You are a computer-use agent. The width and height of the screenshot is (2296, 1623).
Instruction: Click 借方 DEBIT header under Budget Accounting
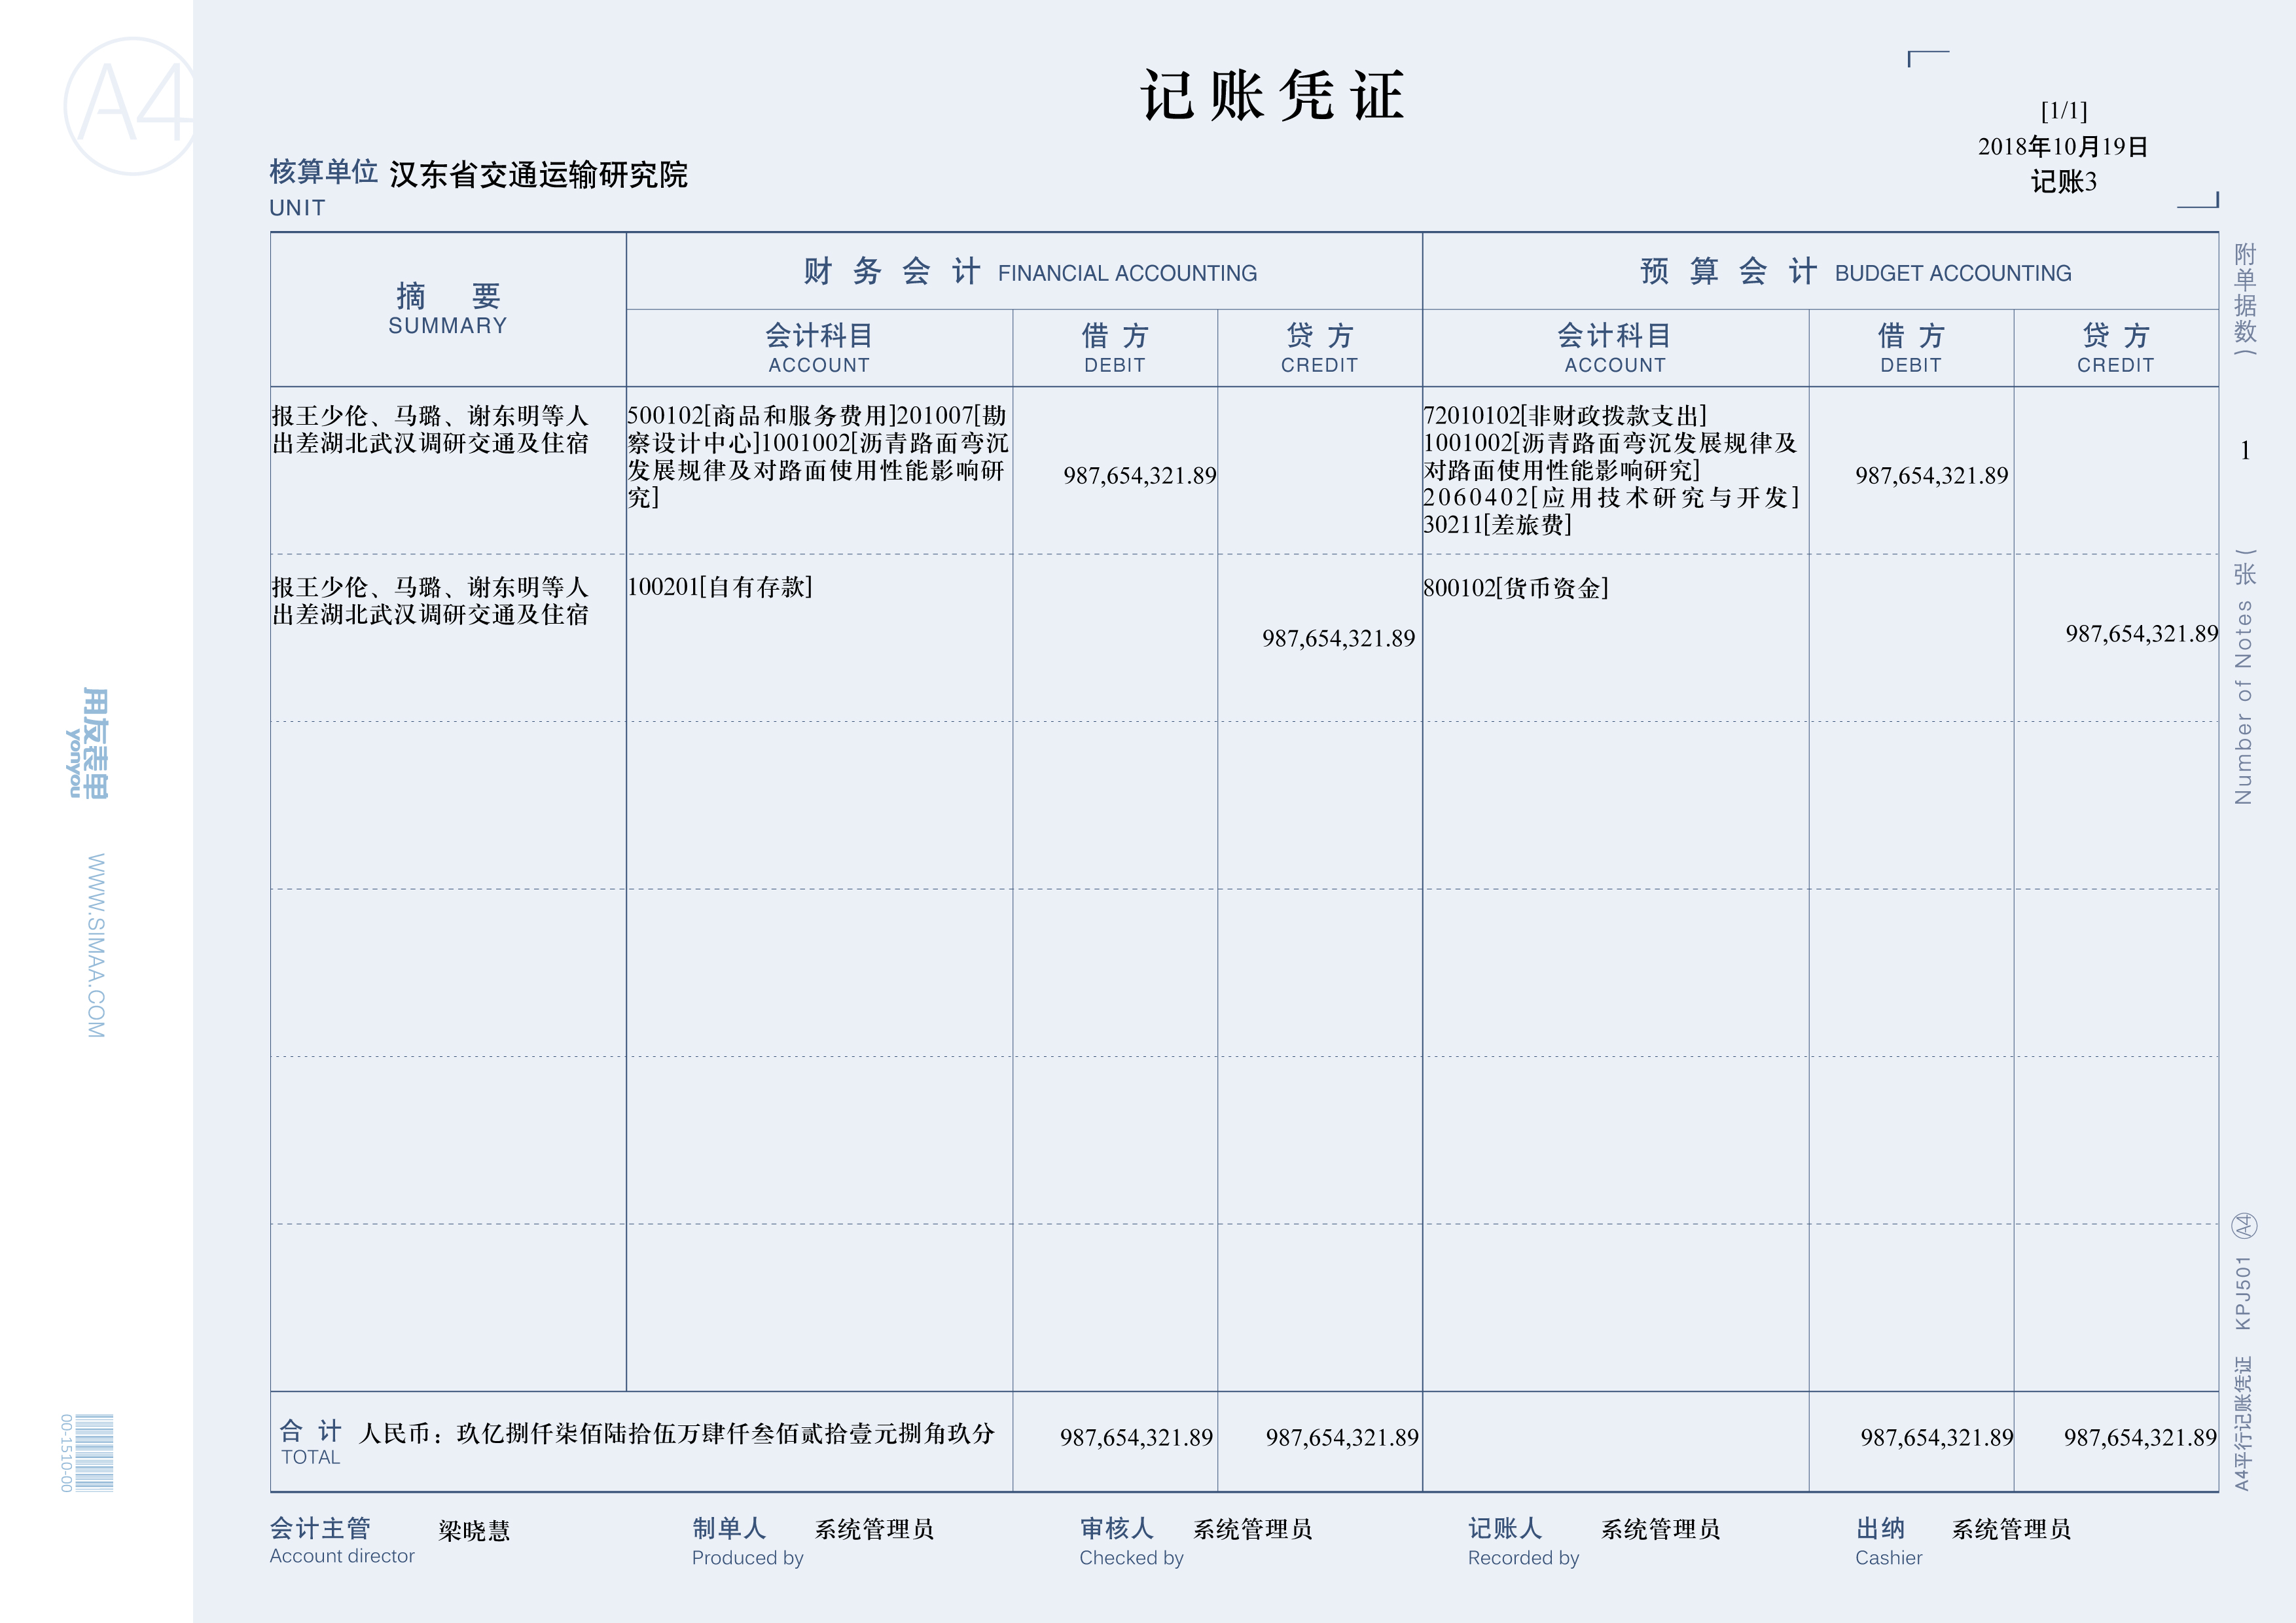(1911, 348)
